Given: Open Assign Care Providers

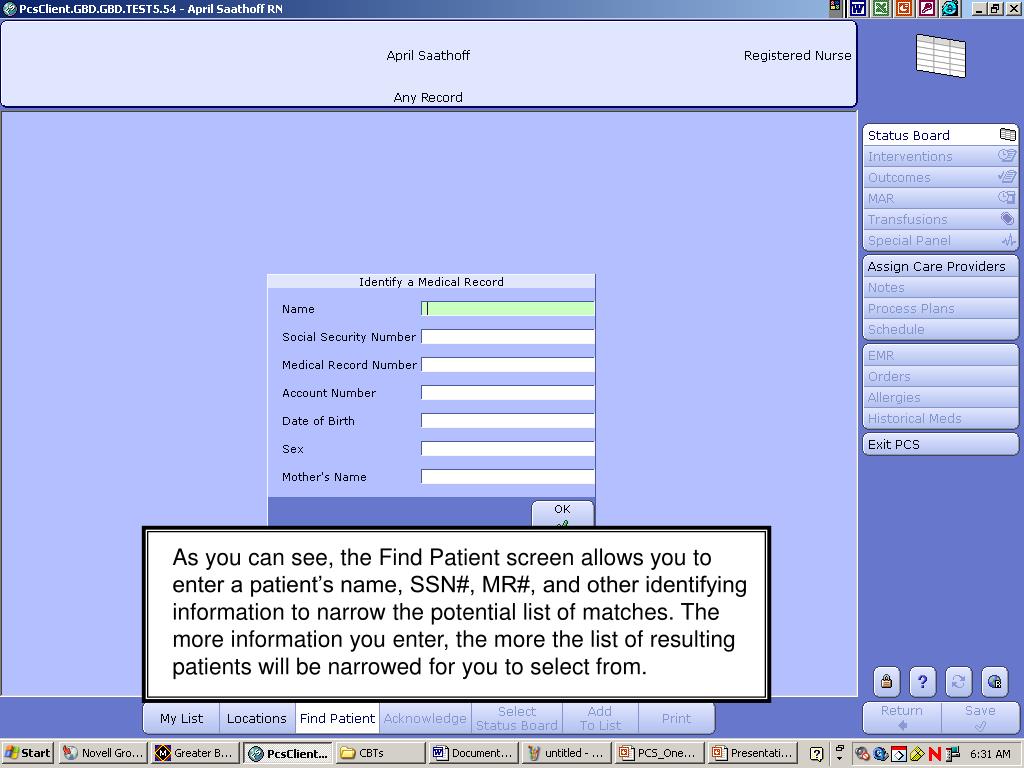Looking at the screenshot, I should (x=940, y=266).
